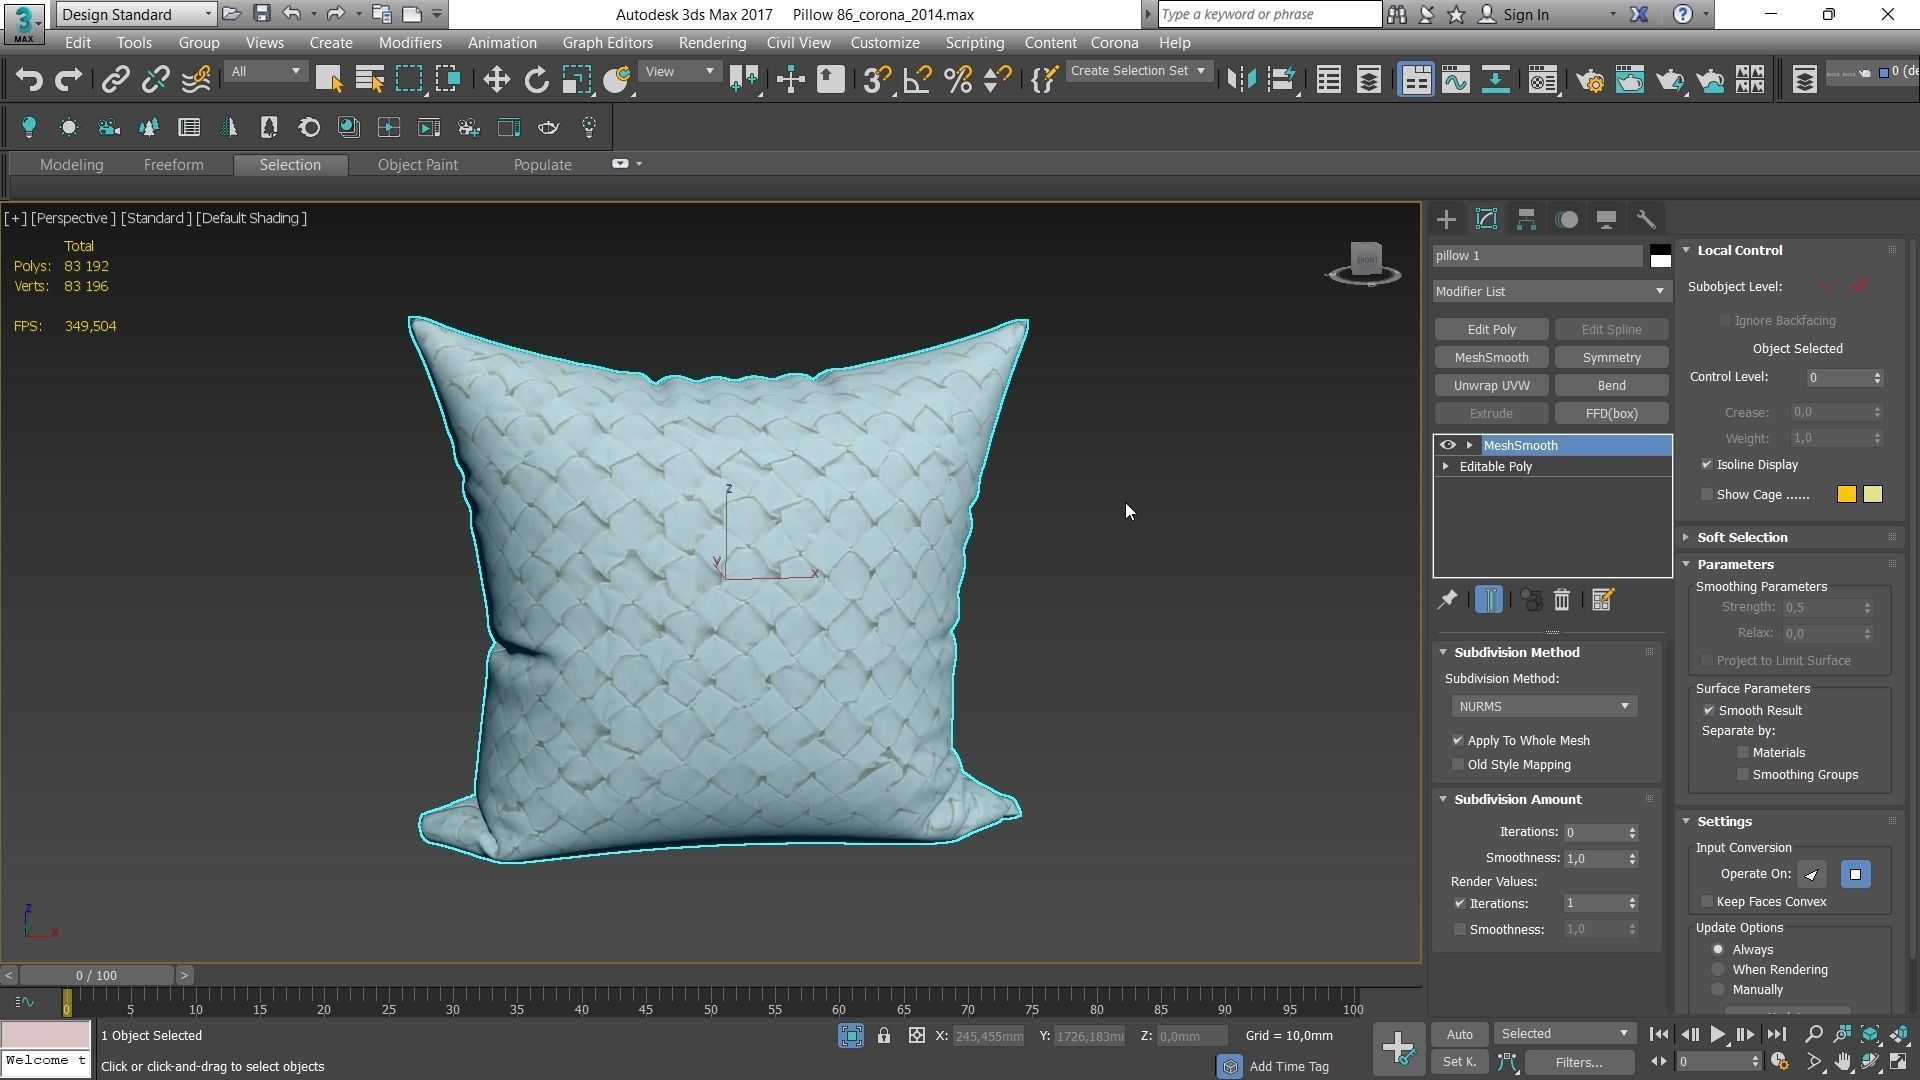
Task: Activate the Select Object tool
Action: point(329,80)
